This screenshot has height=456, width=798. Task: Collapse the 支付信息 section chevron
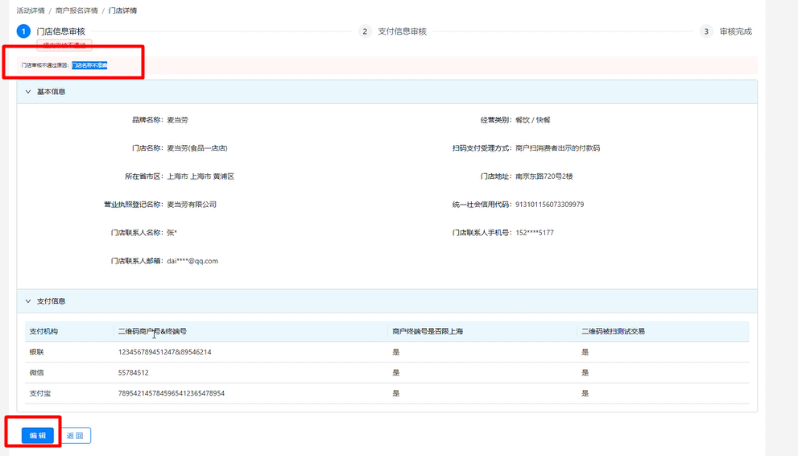[x=28, y=300]
